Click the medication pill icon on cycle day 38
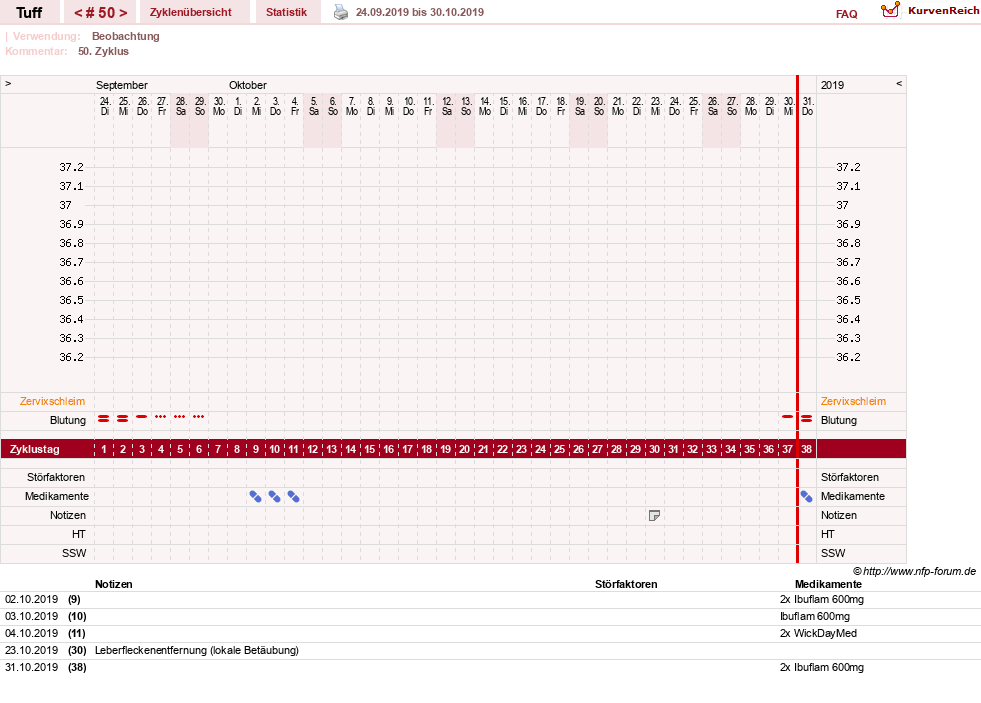 (x=806, y=497)
